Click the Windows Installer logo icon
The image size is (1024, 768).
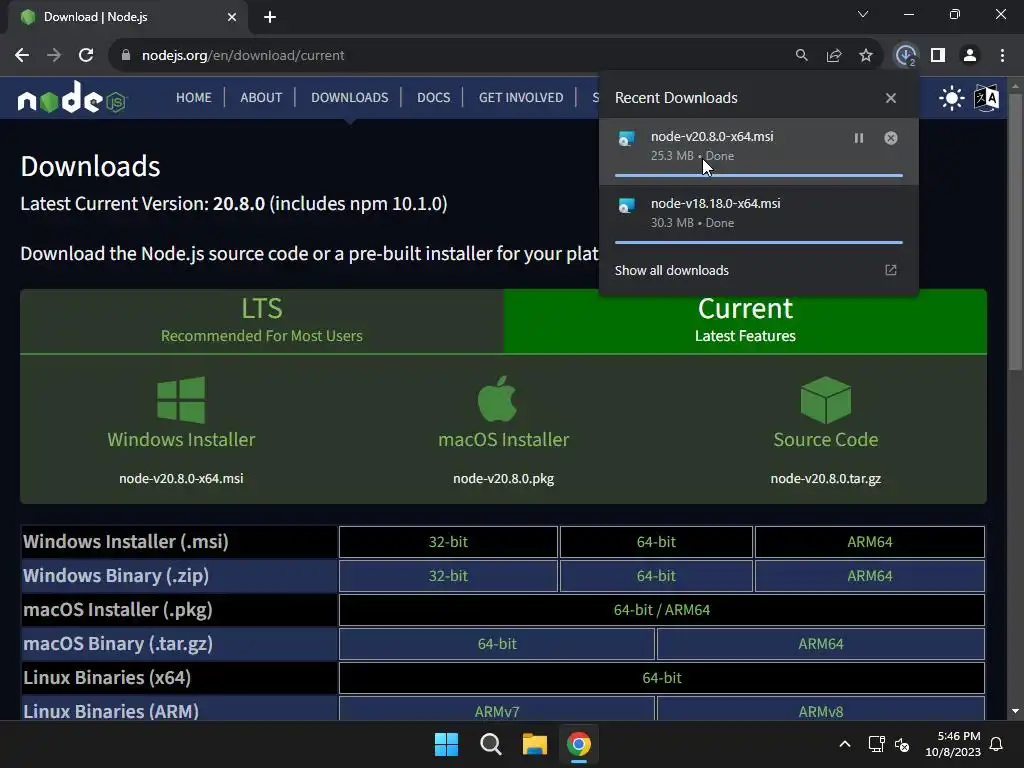[181, 400]
